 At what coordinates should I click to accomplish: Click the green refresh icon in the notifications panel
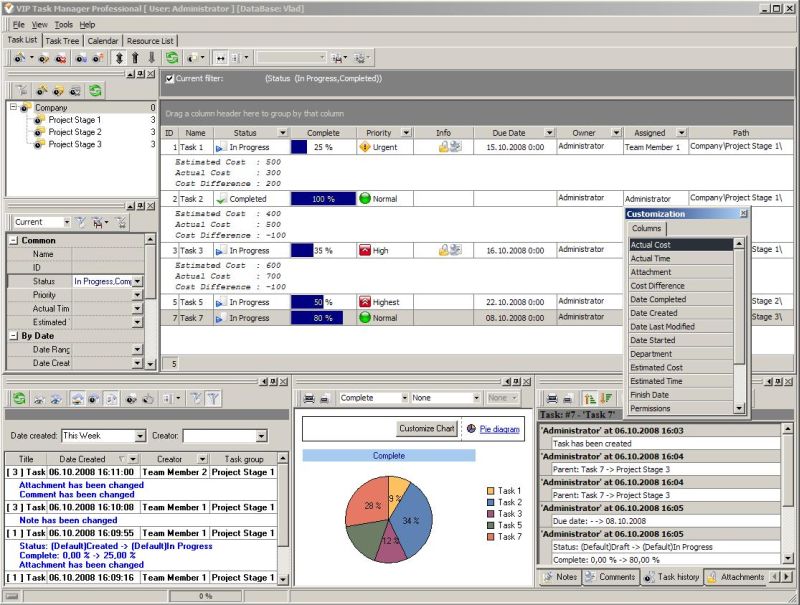19,398
